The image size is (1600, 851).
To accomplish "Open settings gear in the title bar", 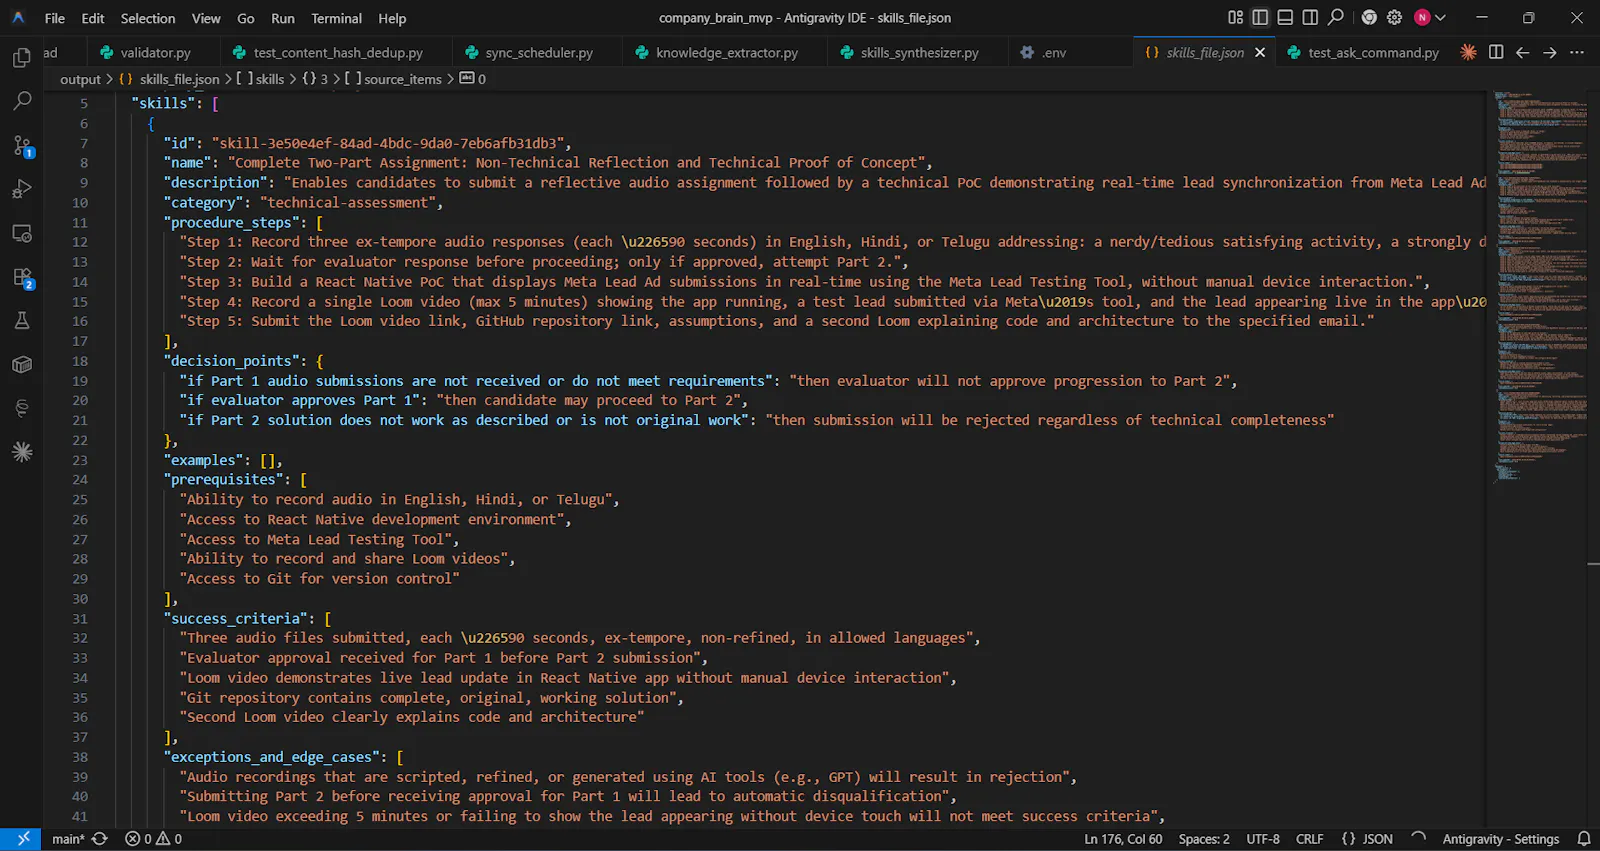I will (x=1394, y=17).
